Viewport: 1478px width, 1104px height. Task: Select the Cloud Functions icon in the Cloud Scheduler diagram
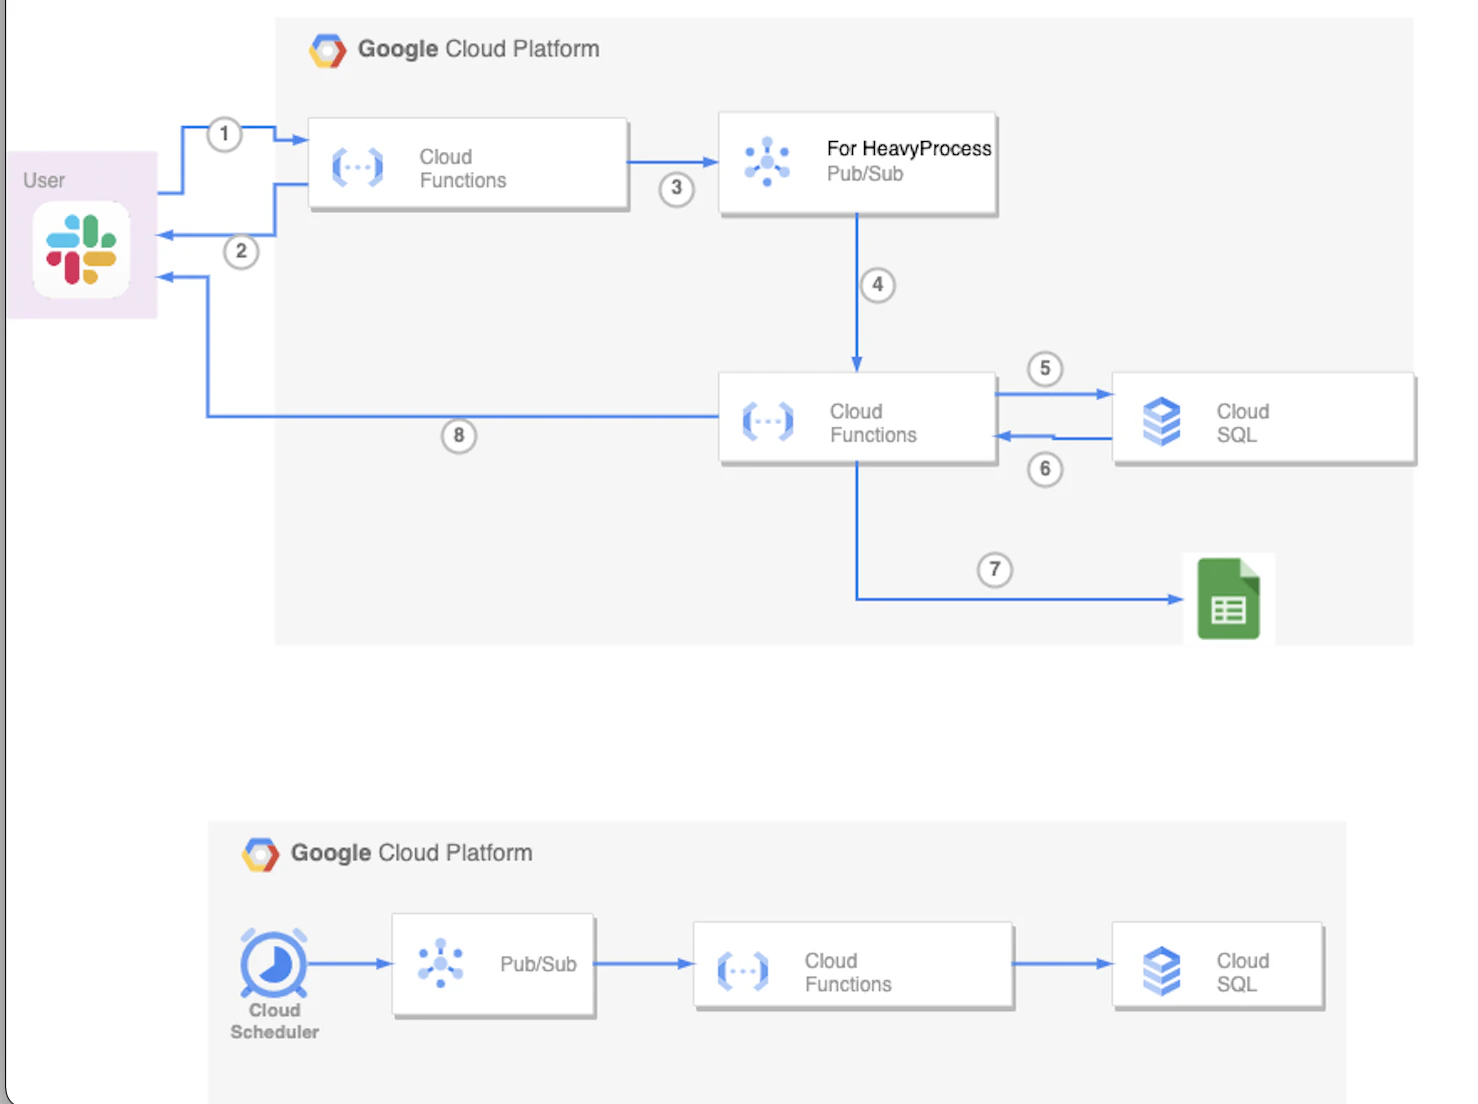click(743, 971)
